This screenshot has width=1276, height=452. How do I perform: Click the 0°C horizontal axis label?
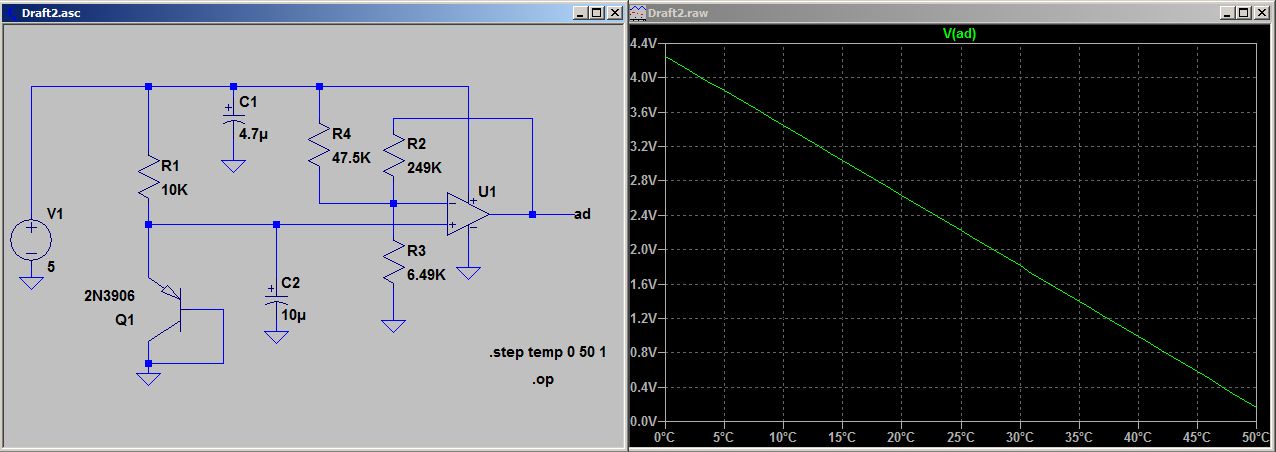click(665, 438)
